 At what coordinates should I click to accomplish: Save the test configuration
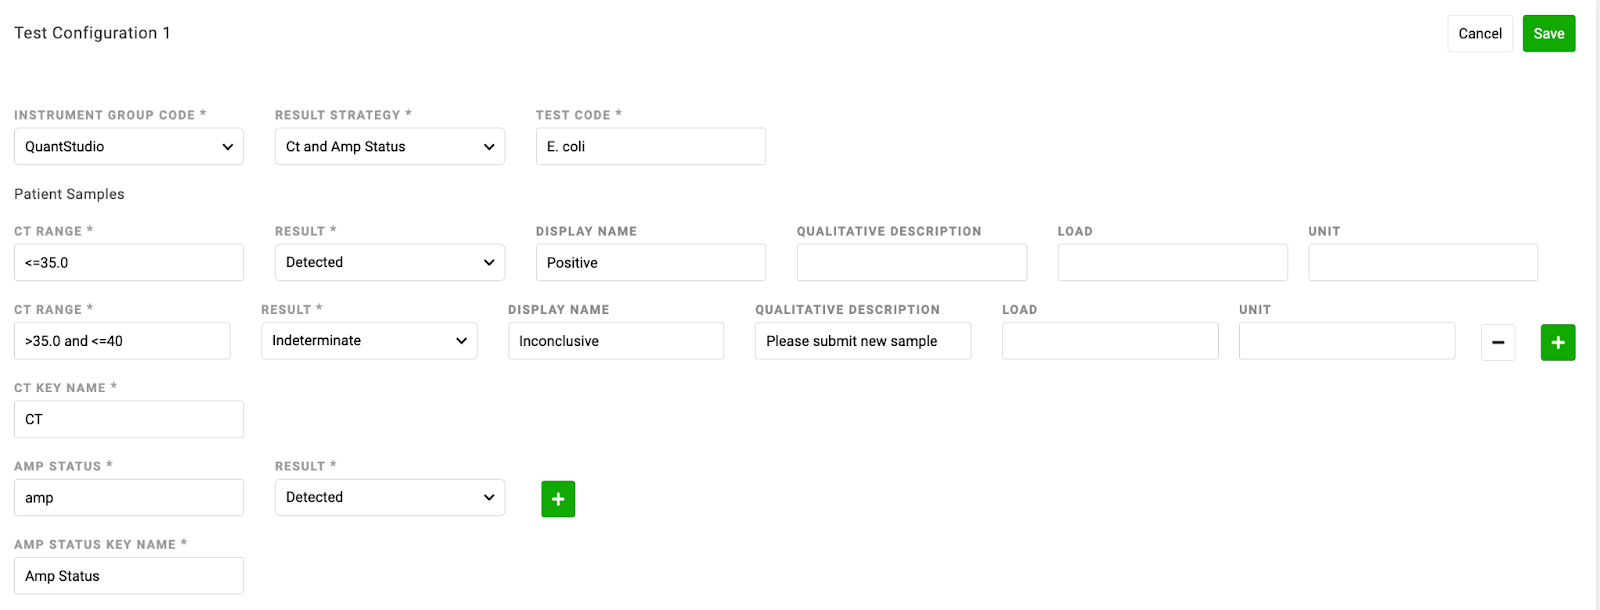(x=1549, y=33)
